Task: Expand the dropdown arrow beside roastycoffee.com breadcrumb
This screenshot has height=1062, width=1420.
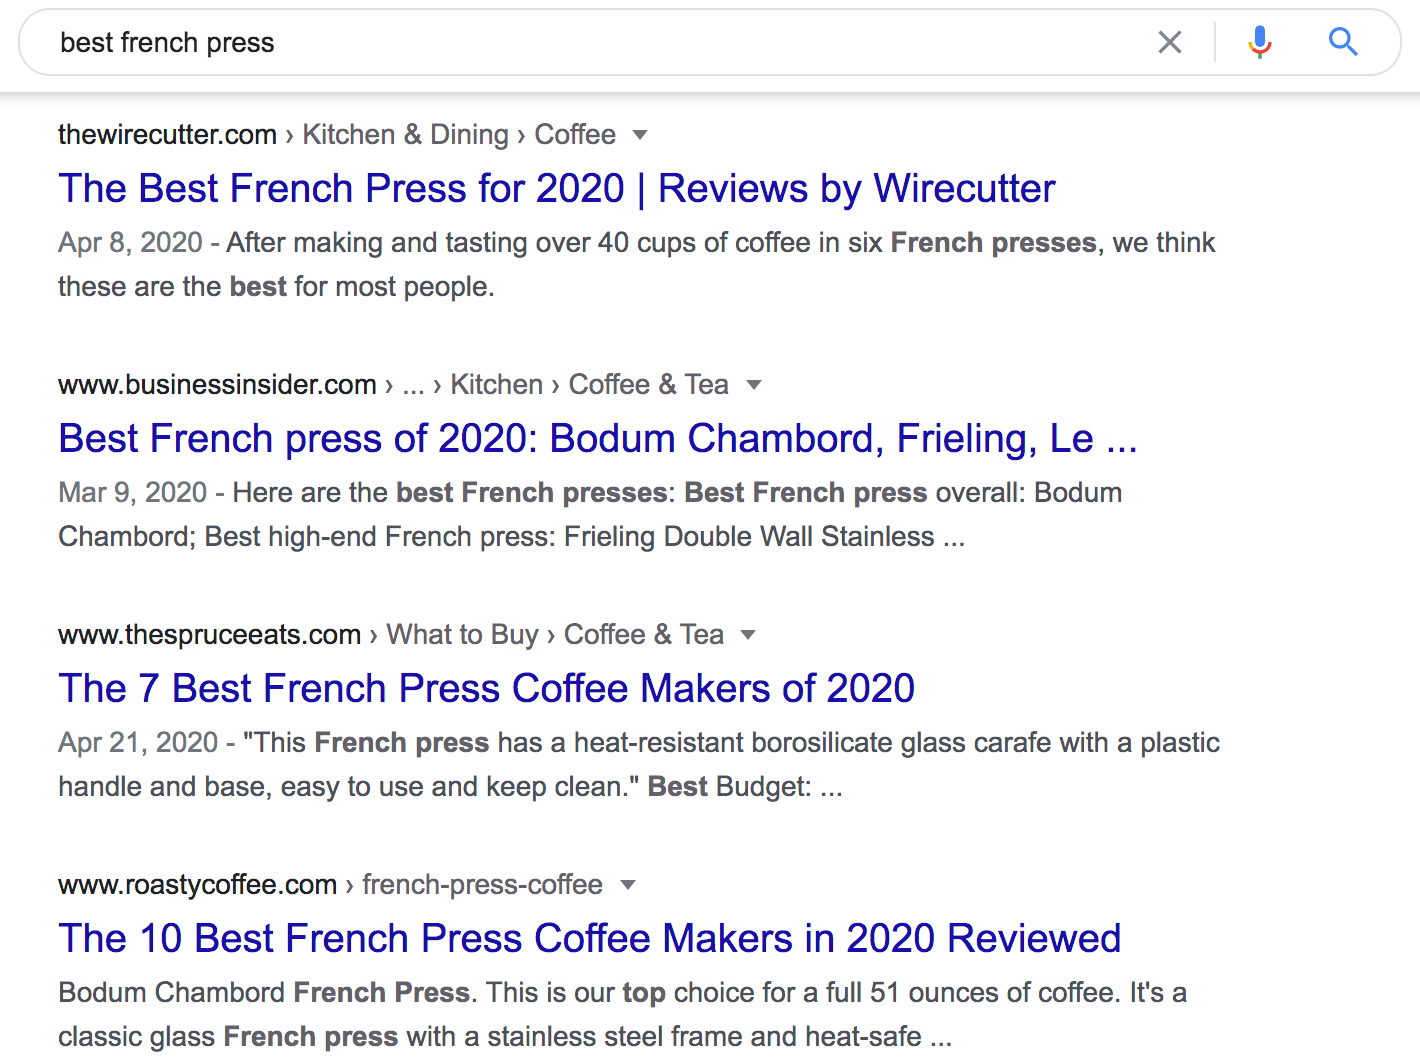Action: [628, 885]
